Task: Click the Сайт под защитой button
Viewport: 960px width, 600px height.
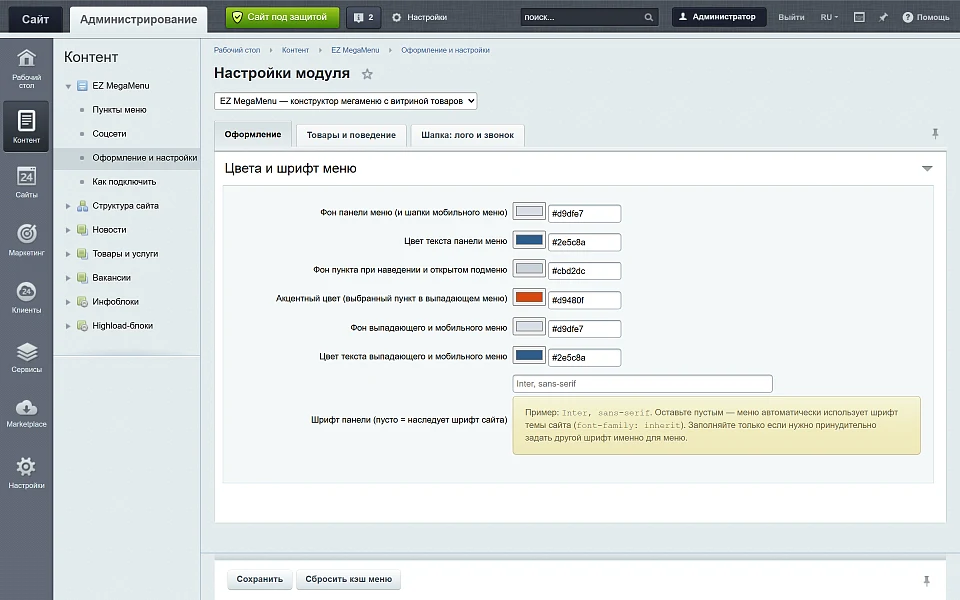Action: [282, 17]
